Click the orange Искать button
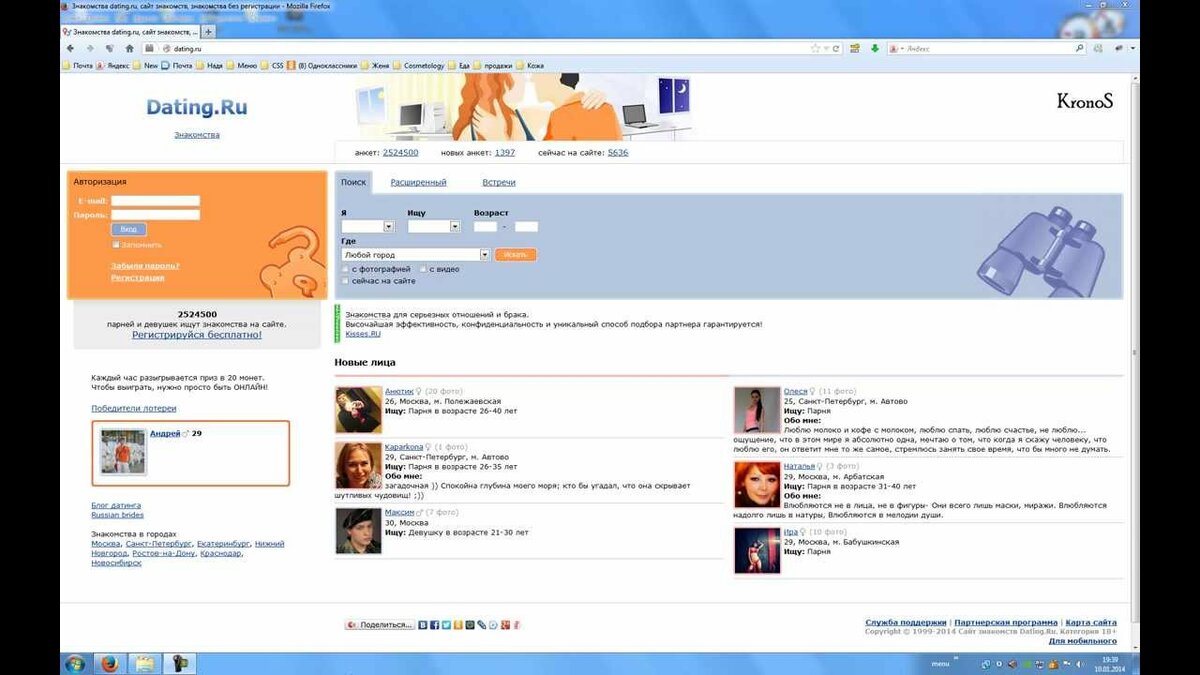The image size is (1200, 675). [x=515, y=255]
